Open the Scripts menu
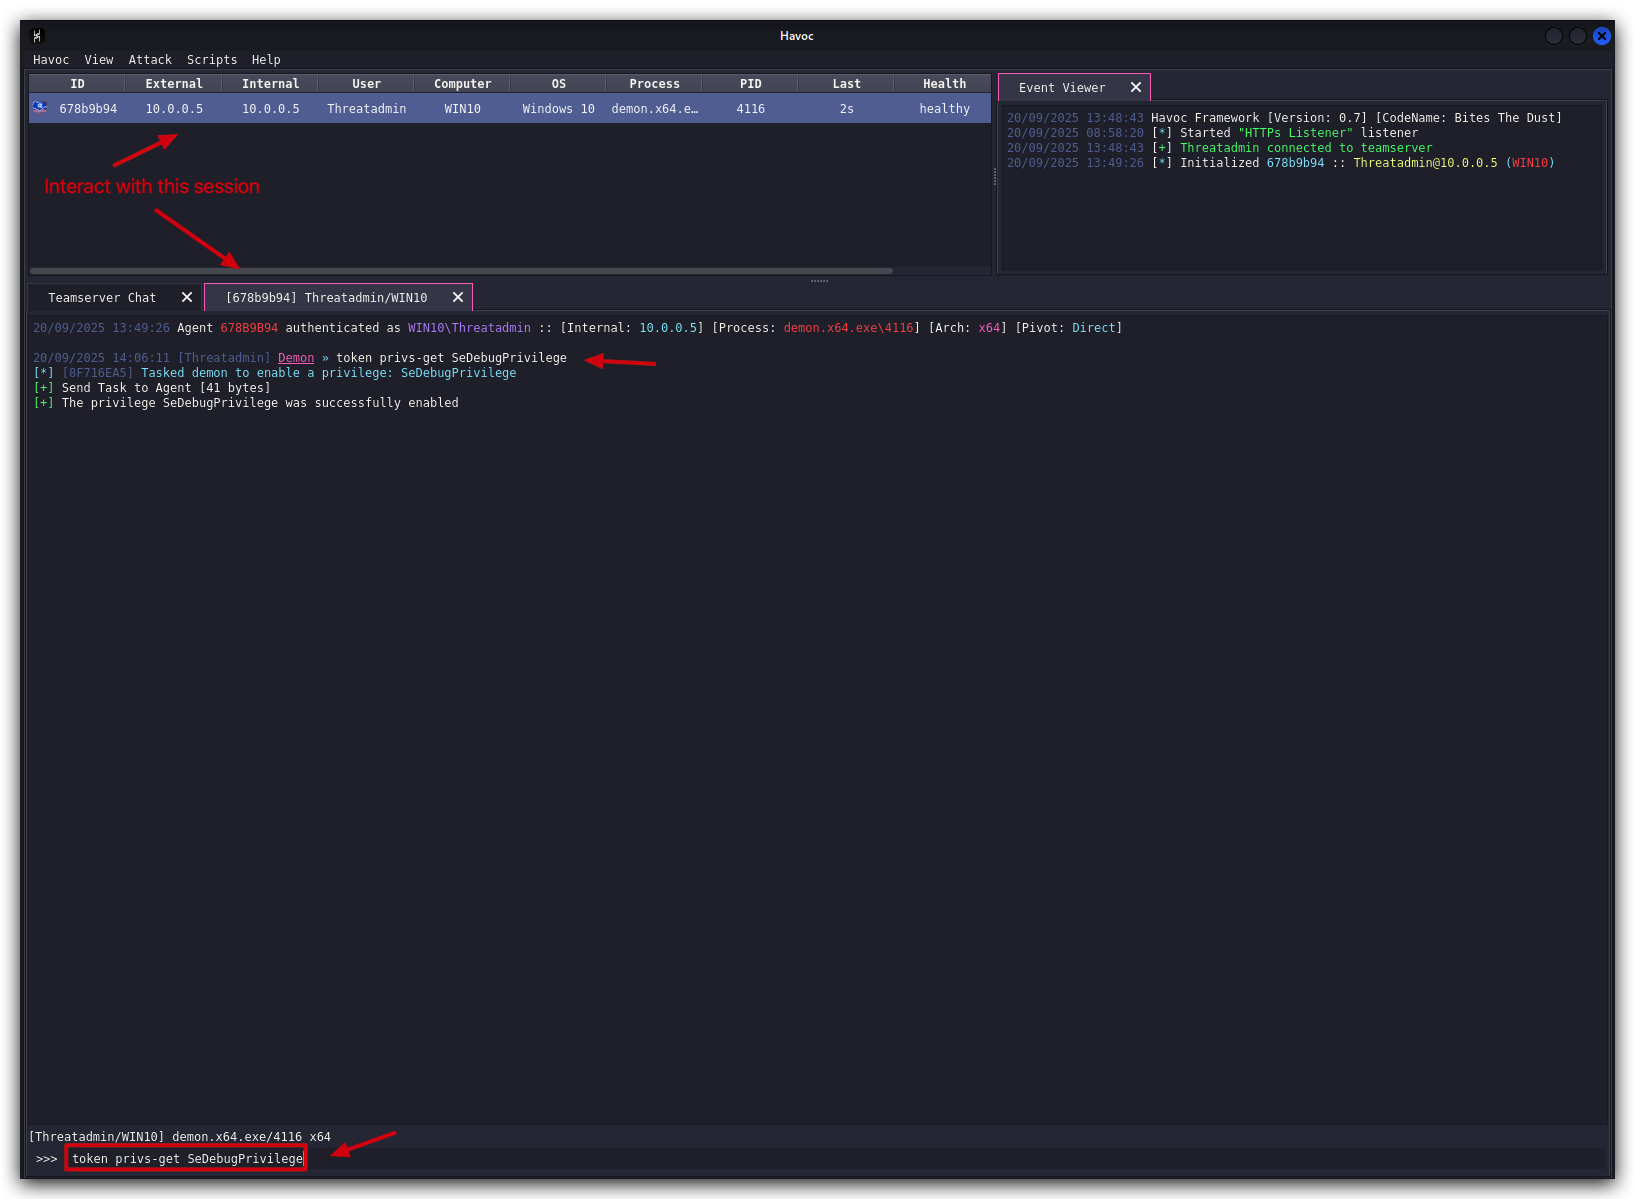 (212, 60)
